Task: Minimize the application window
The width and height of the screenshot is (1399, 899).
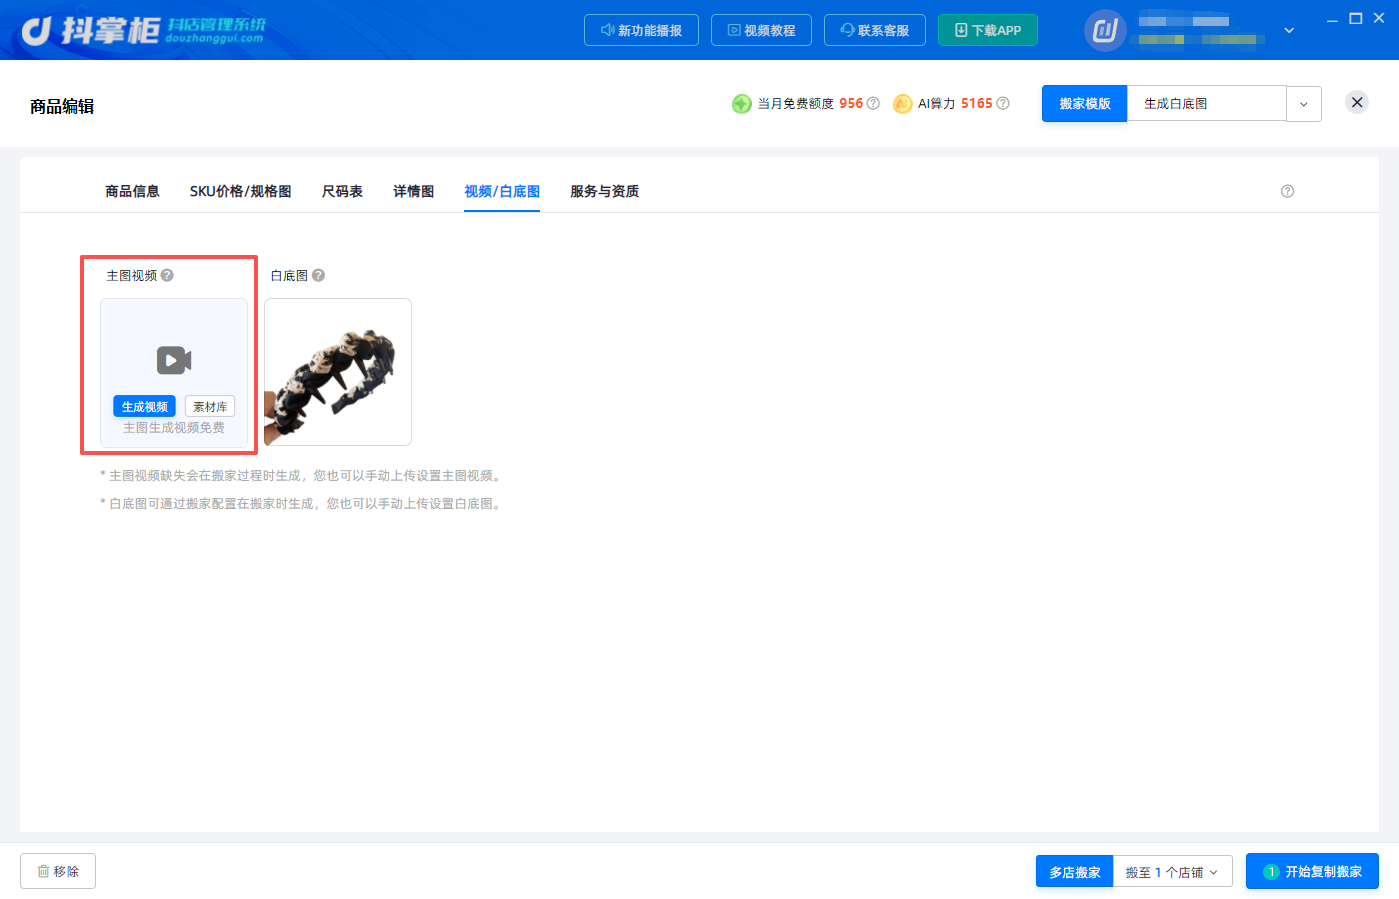Action: (x=1332, y=20)
